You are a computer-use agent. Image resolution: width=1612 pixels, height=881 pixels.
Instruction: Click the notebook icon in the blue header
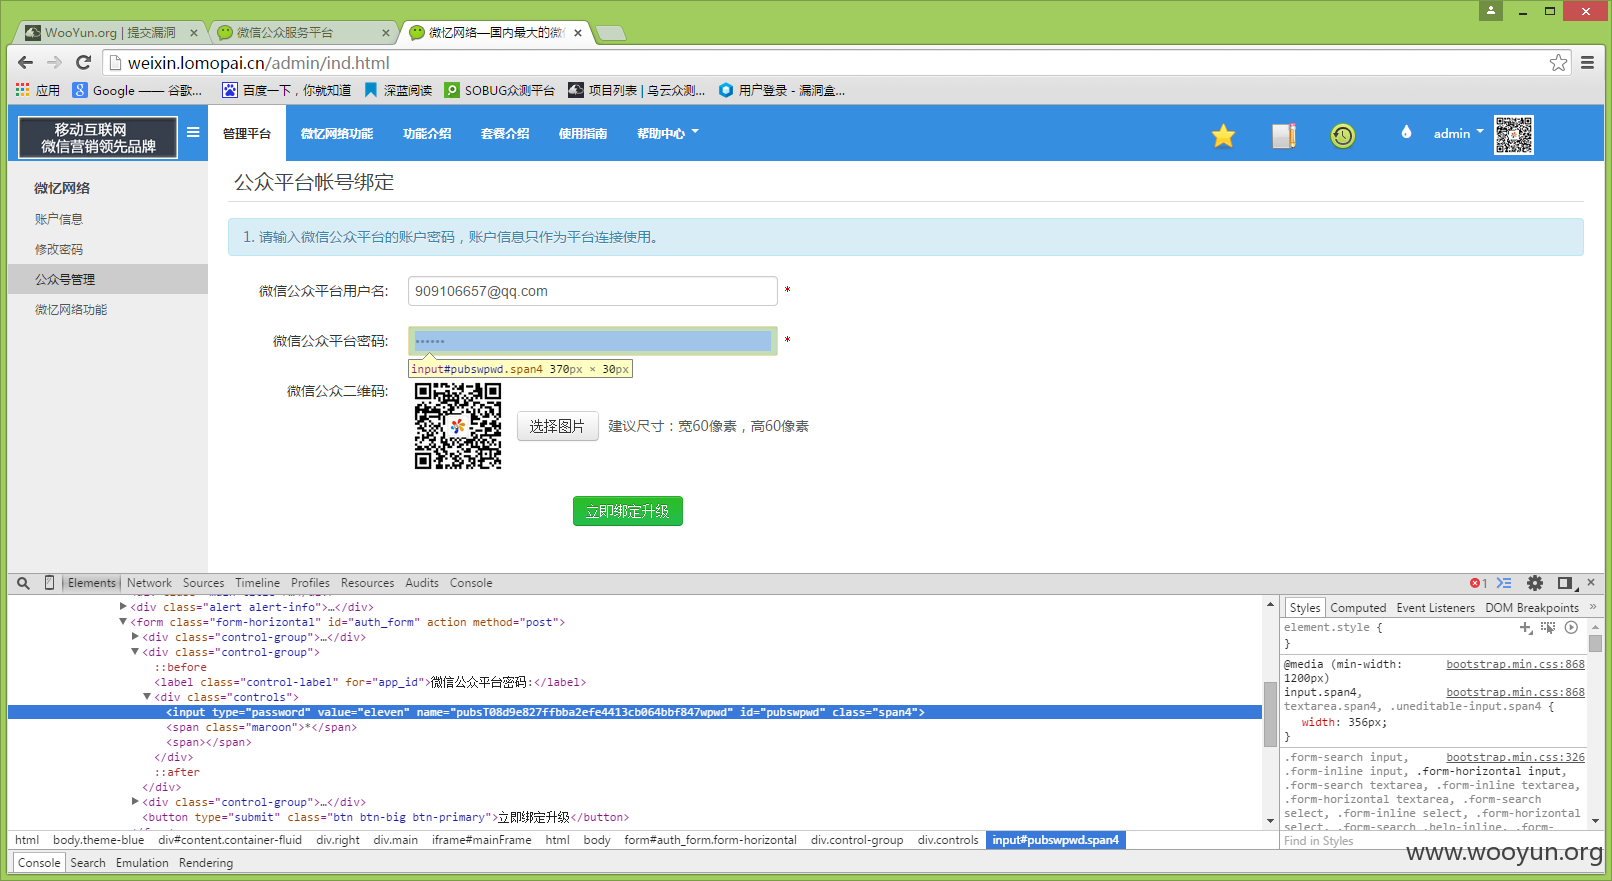(x=1284, y=135)
